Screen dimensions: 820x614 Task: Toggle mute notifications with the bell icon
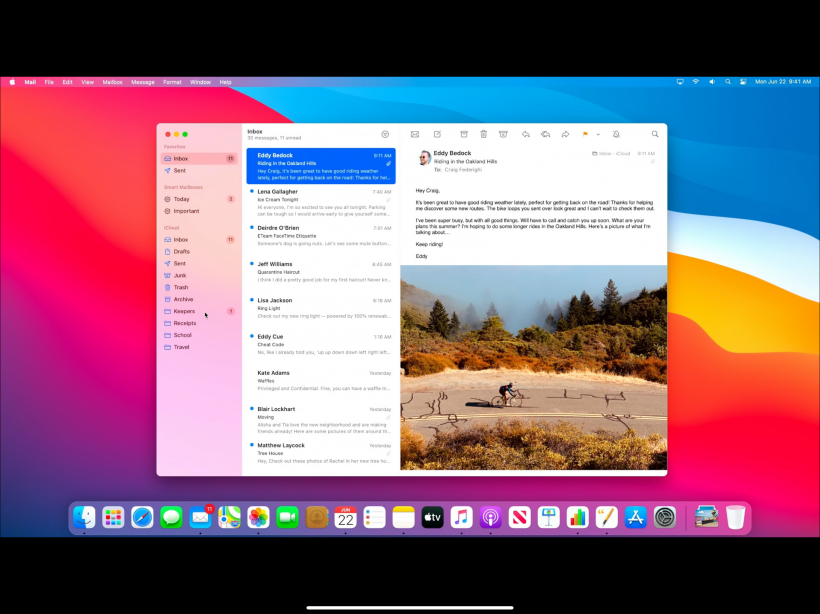[616, 134]
